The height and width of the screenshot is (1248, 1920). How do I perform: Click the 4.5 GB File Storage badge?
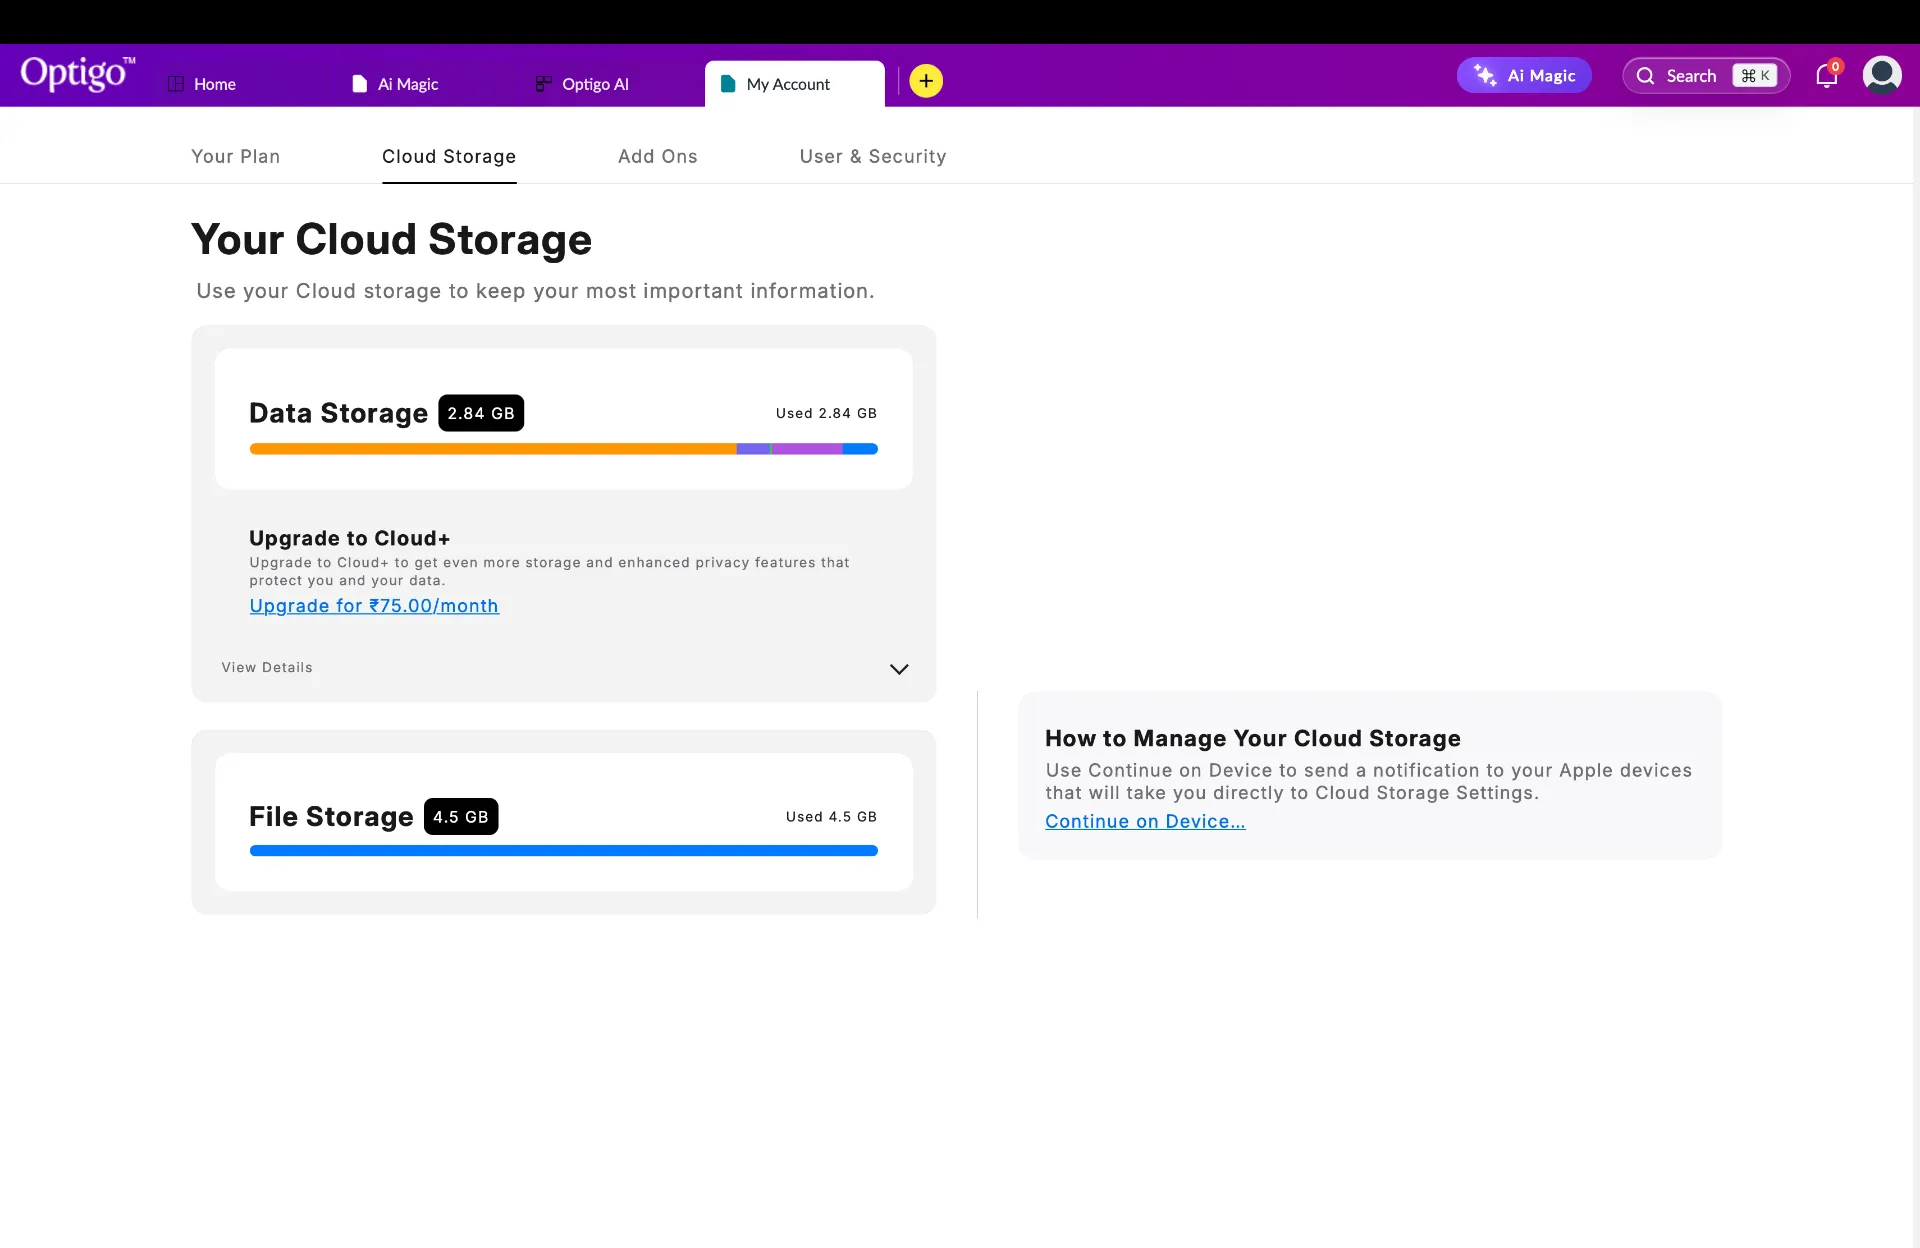point(461,817)
